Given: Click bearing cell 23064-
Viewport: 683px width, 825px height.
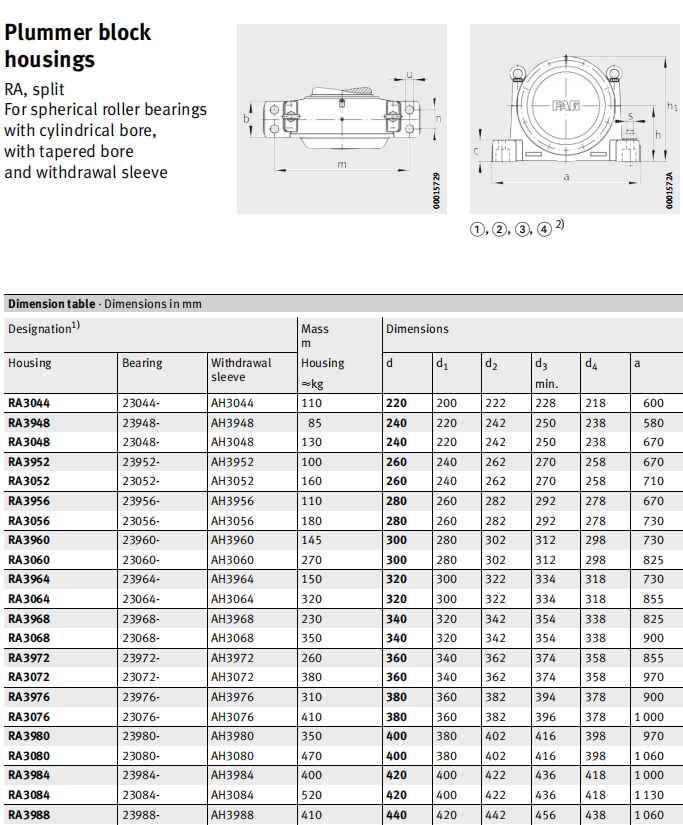Looking at the screenshot, I should click(x=142, y=599).
